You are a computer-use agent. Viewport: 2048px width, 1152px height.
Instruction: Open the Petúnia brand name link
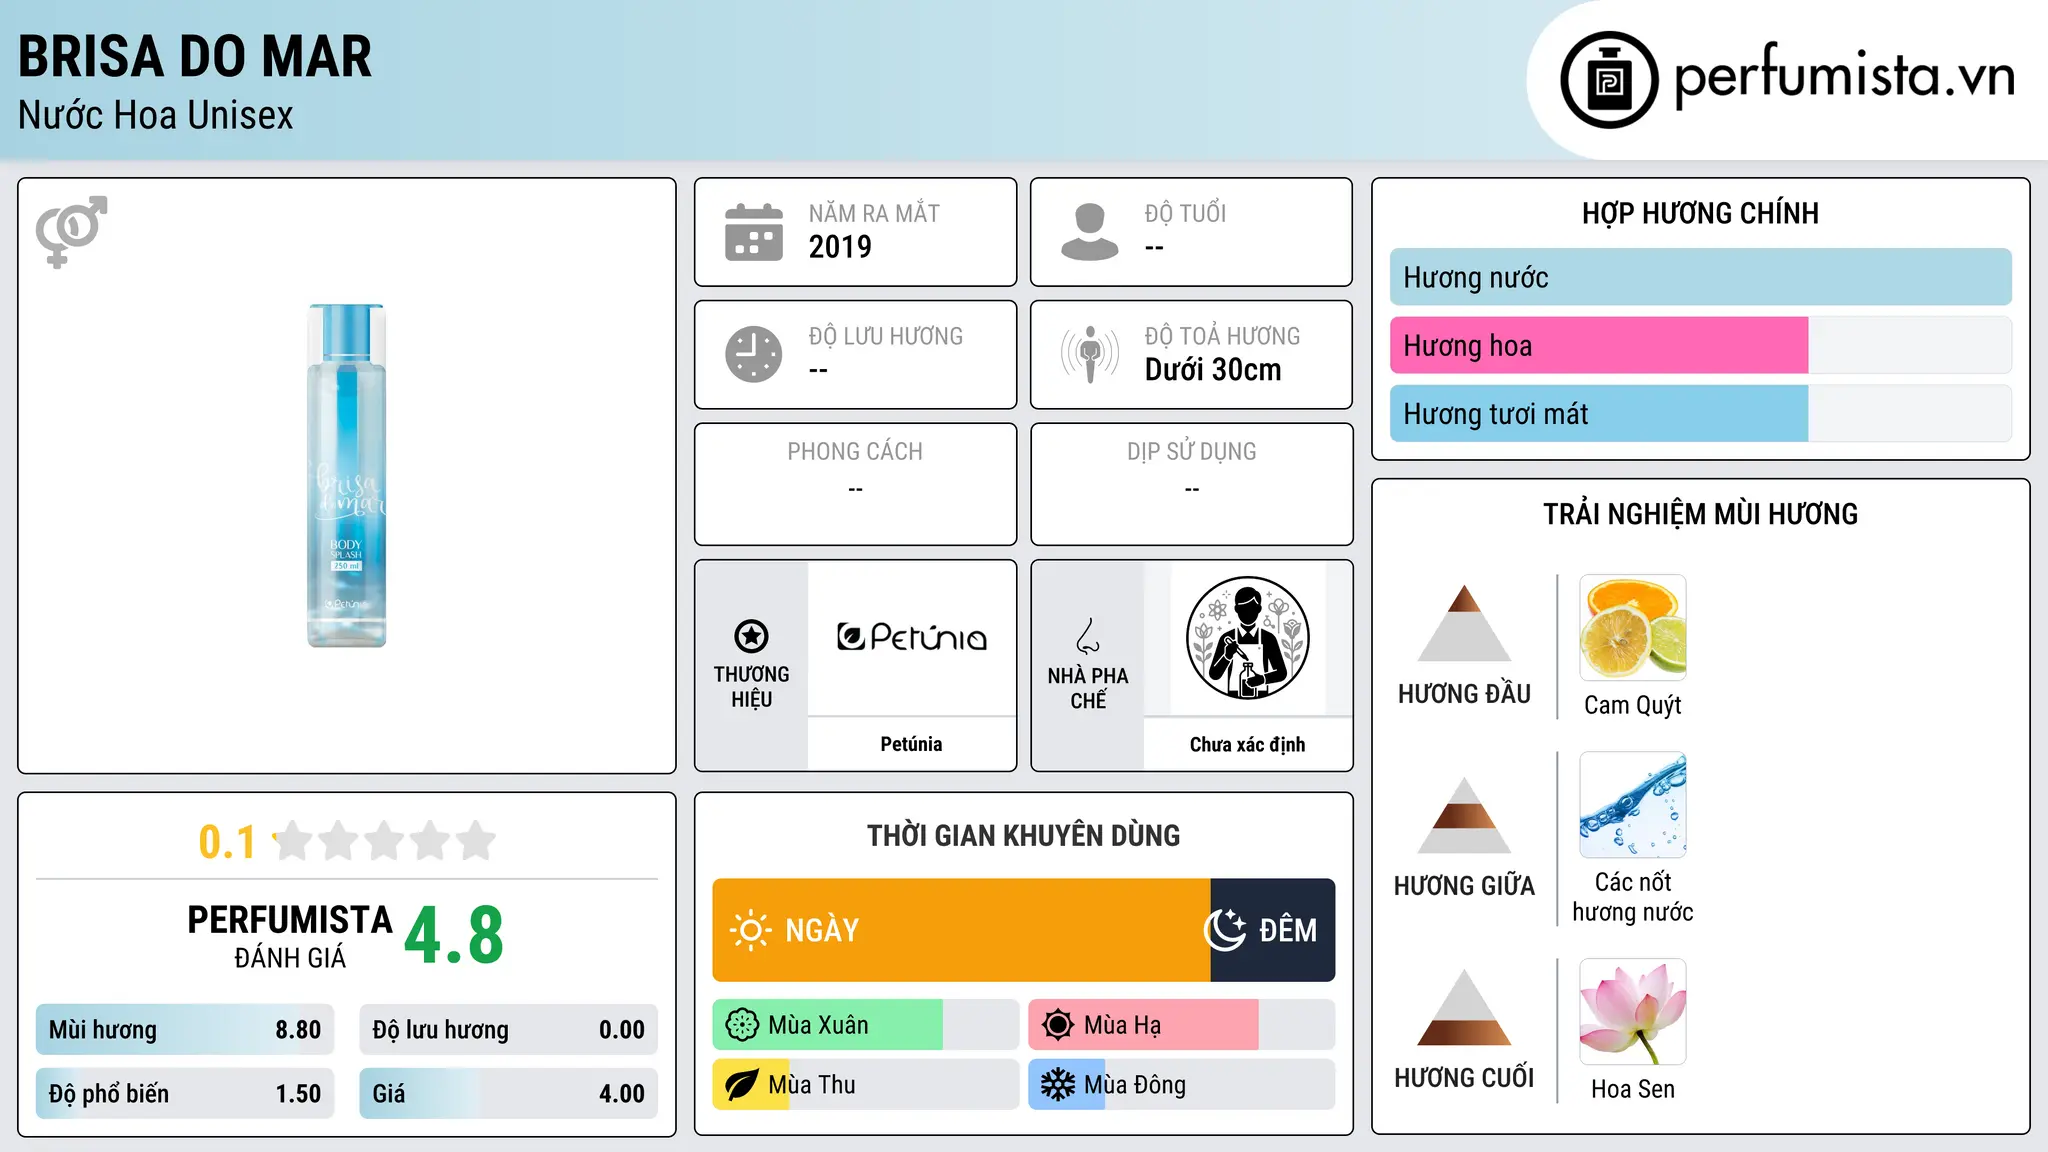tap(911, 744)
